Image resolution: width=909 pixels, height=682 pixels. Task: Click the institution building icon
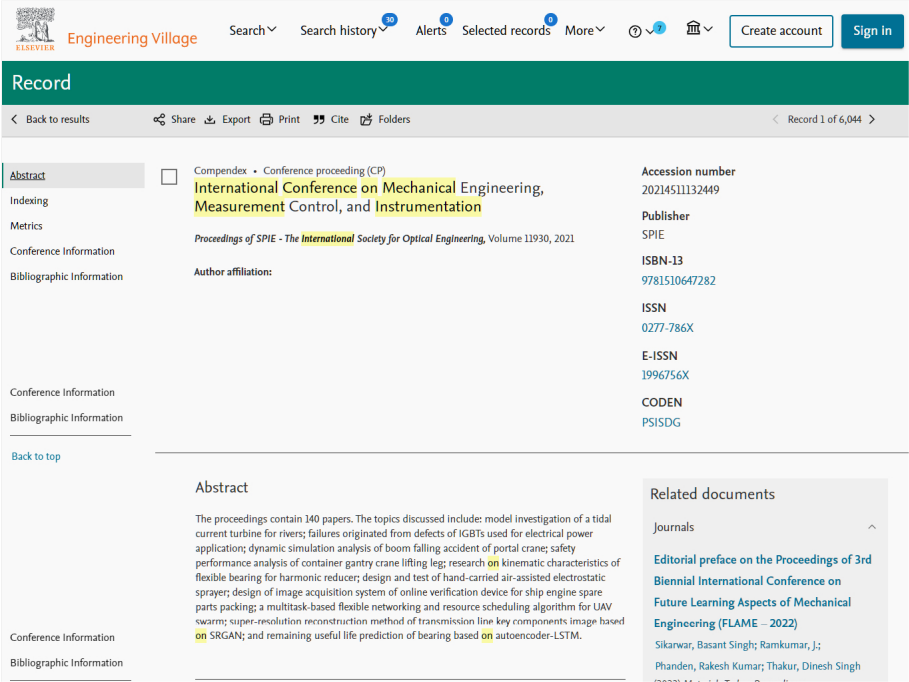[x=693, y=28]
